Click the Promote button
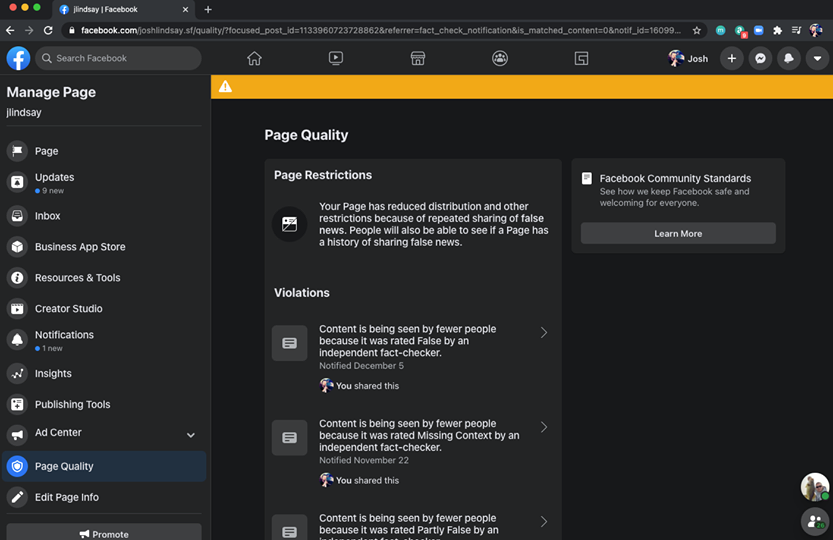This screenshot has width=833, height=540. click(x=104, y=533)
